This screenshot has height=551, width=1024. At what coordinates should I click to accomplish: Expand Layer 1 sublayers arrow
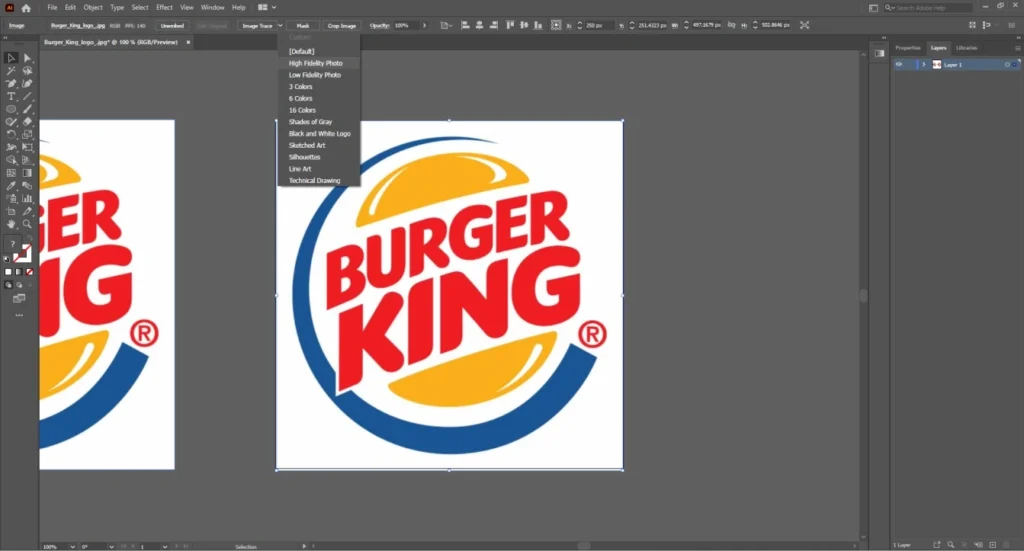923,65
